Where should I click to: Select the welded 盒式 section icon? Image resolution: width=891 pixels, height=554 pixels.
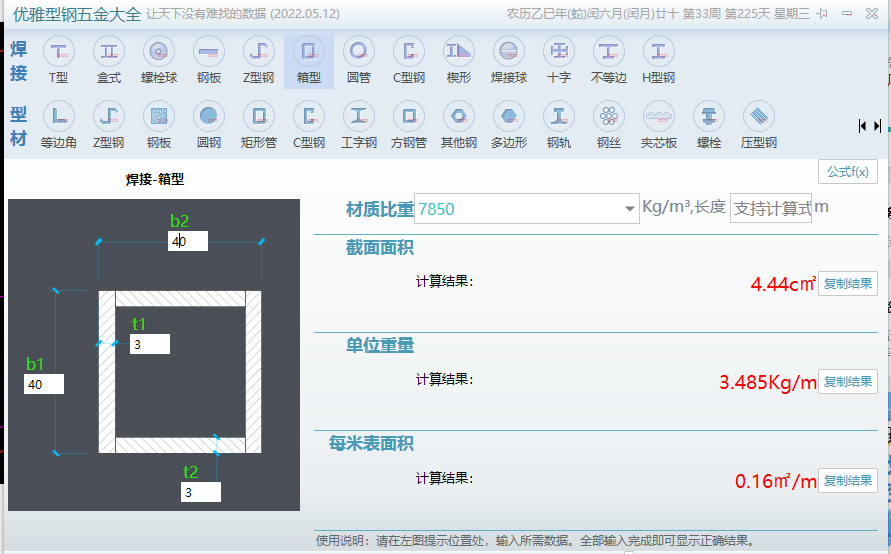pyautogui.click(x=109, y=60)
